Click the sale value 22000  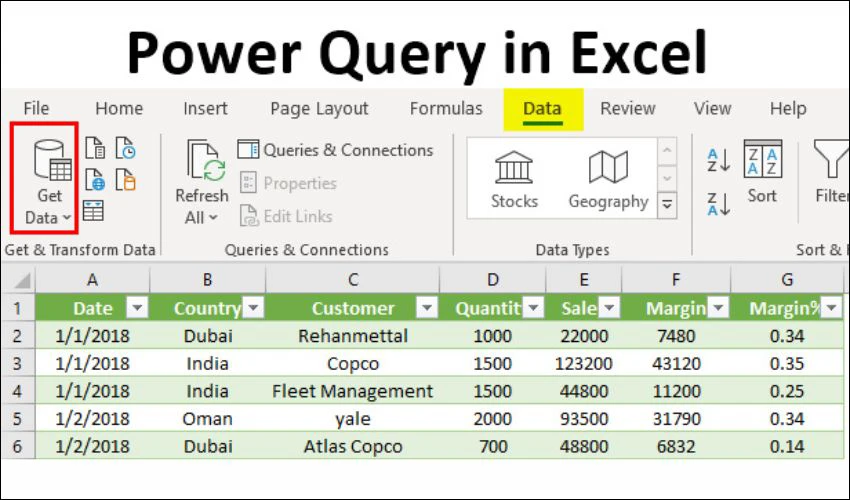pyautogui.click(x=584, y=336)
